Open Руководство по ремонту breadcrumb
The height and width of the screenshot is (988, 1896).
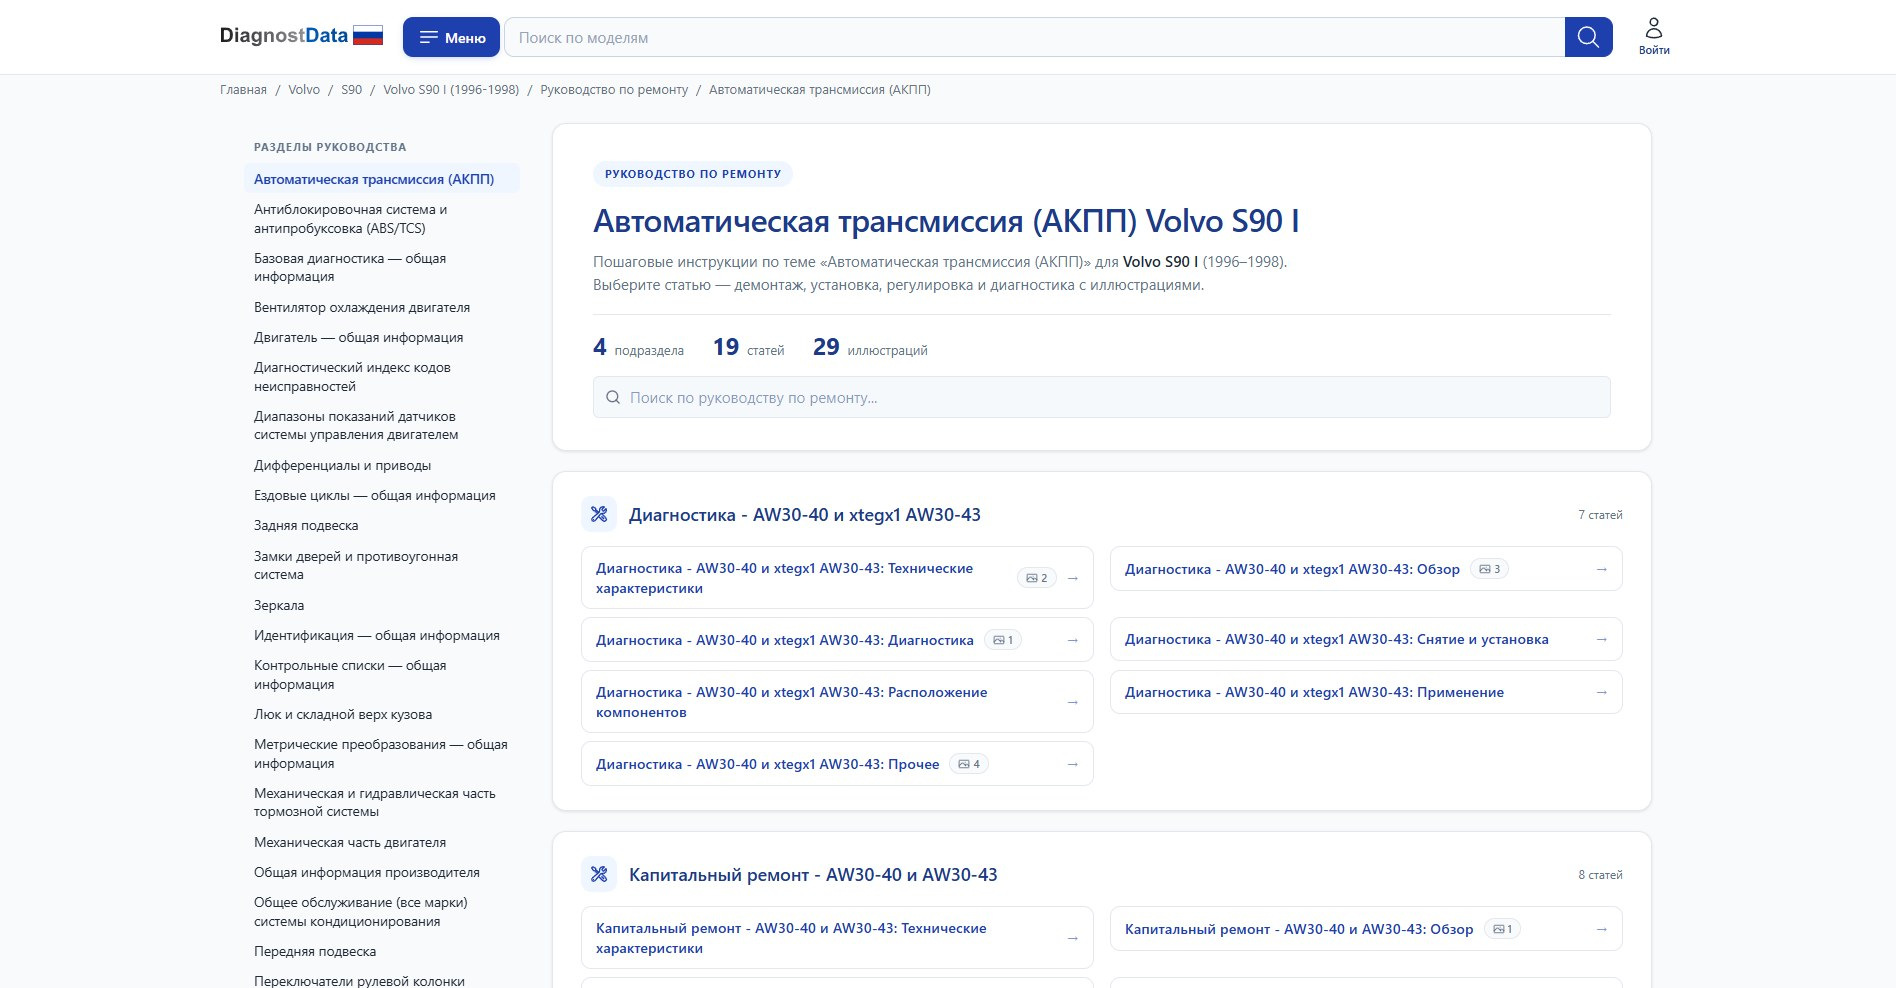tap(614, 90)
